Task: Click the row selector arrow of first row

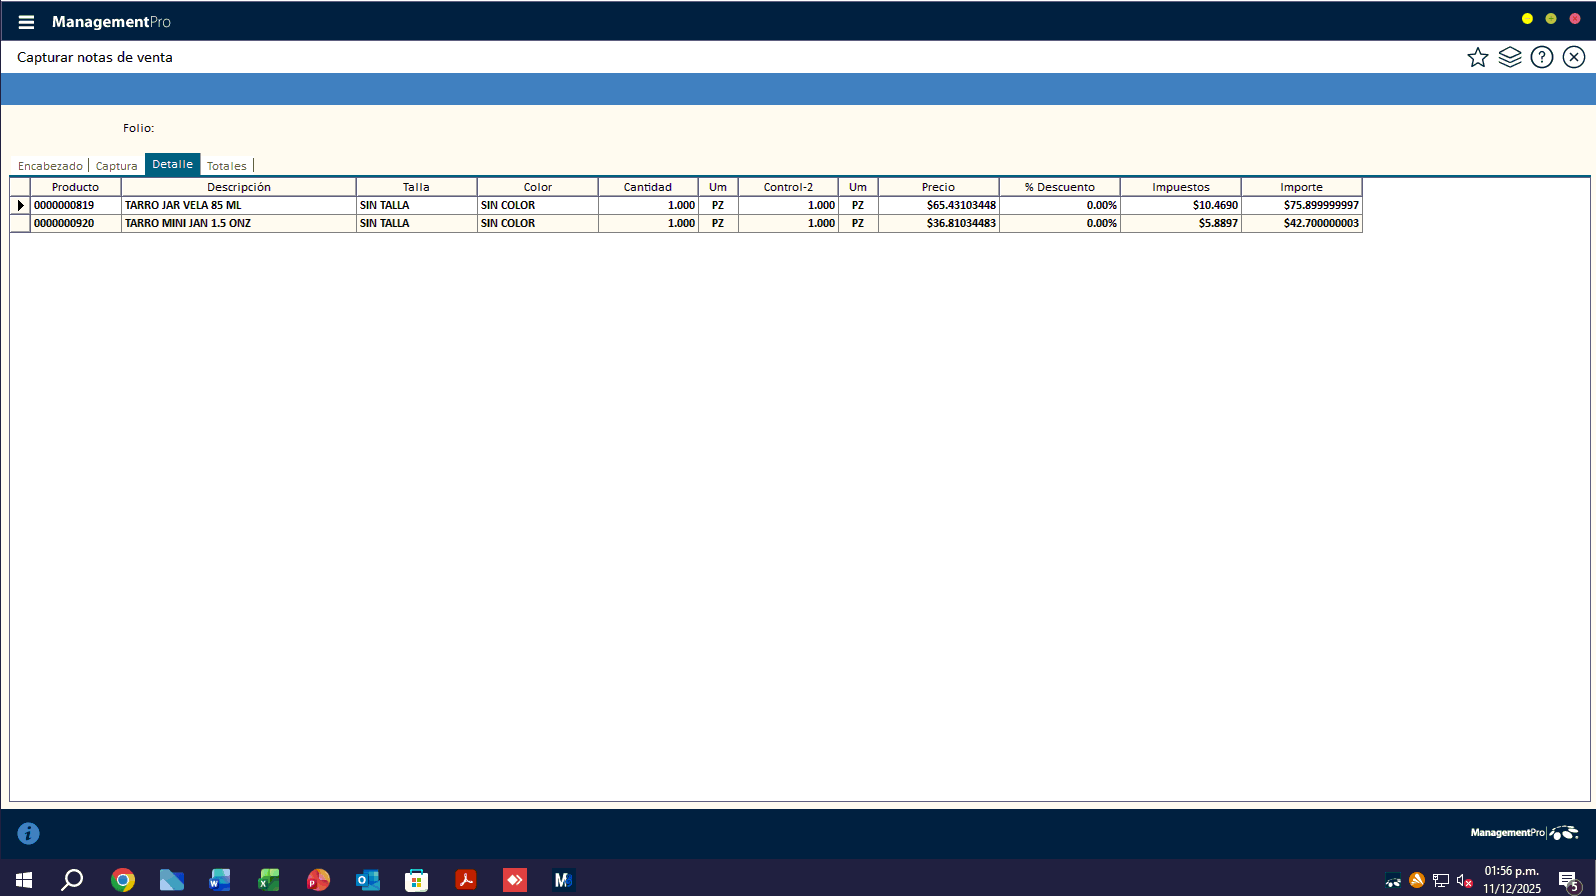Action: tap(20, 205)
